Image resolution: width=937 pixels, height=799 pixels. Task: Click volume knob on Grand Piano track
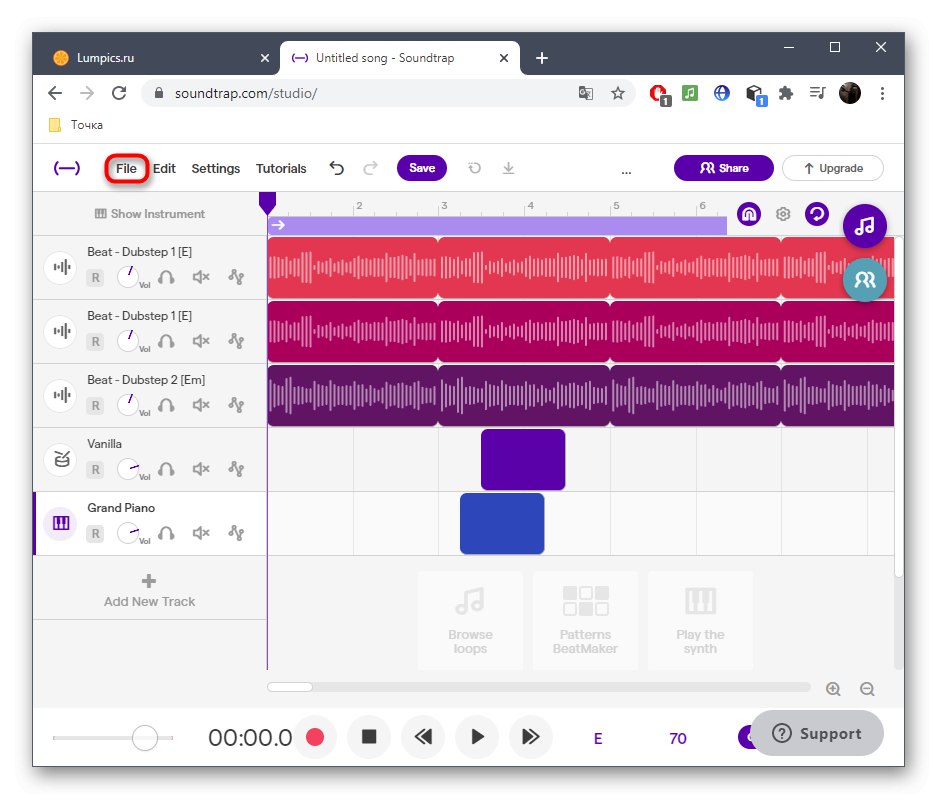click(128, 533)
